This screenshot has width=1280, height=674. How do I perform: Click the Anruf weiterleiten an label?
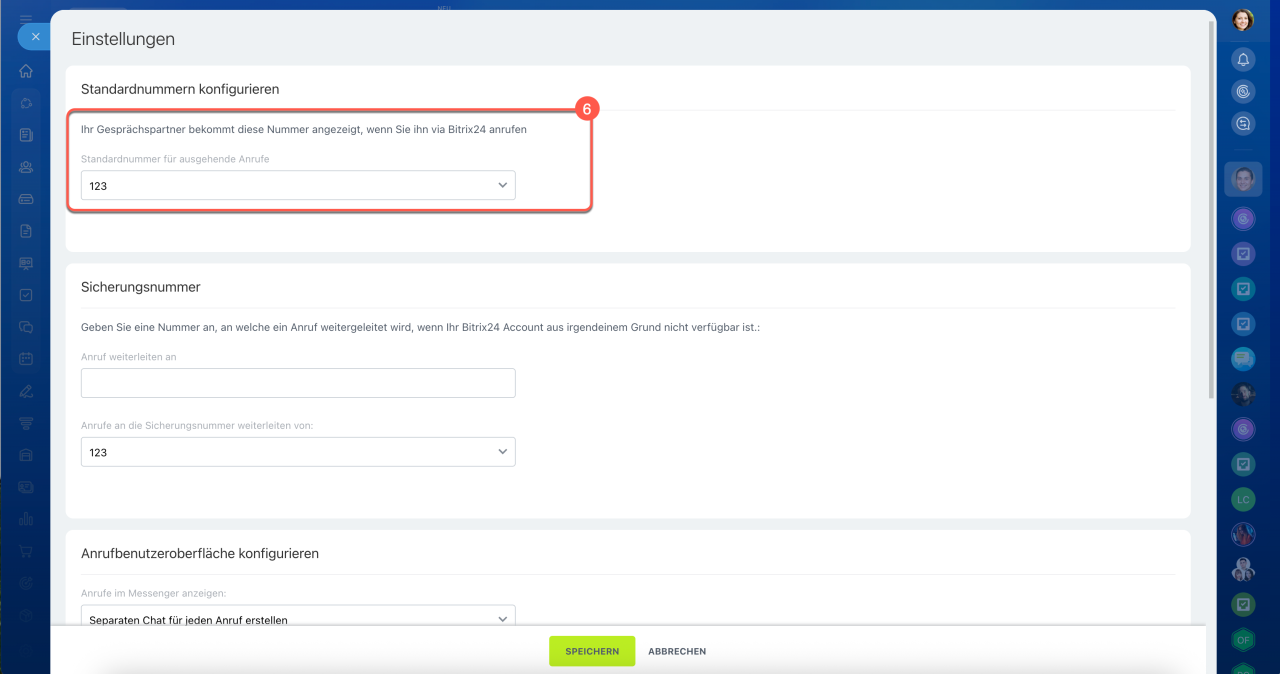point(129,357)
